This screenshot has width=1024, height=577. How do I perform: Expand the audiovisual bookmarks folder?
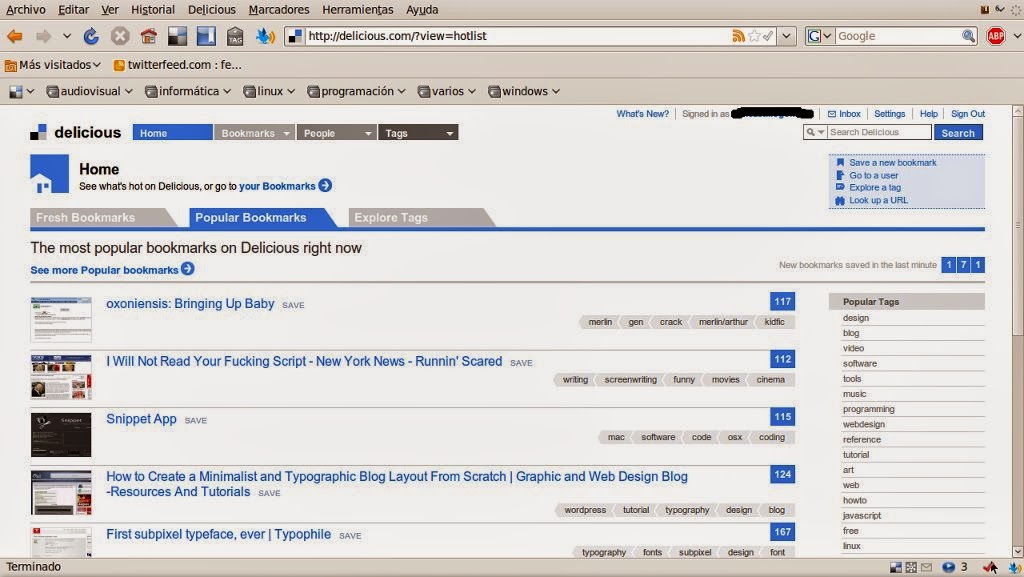pos(89,91)
